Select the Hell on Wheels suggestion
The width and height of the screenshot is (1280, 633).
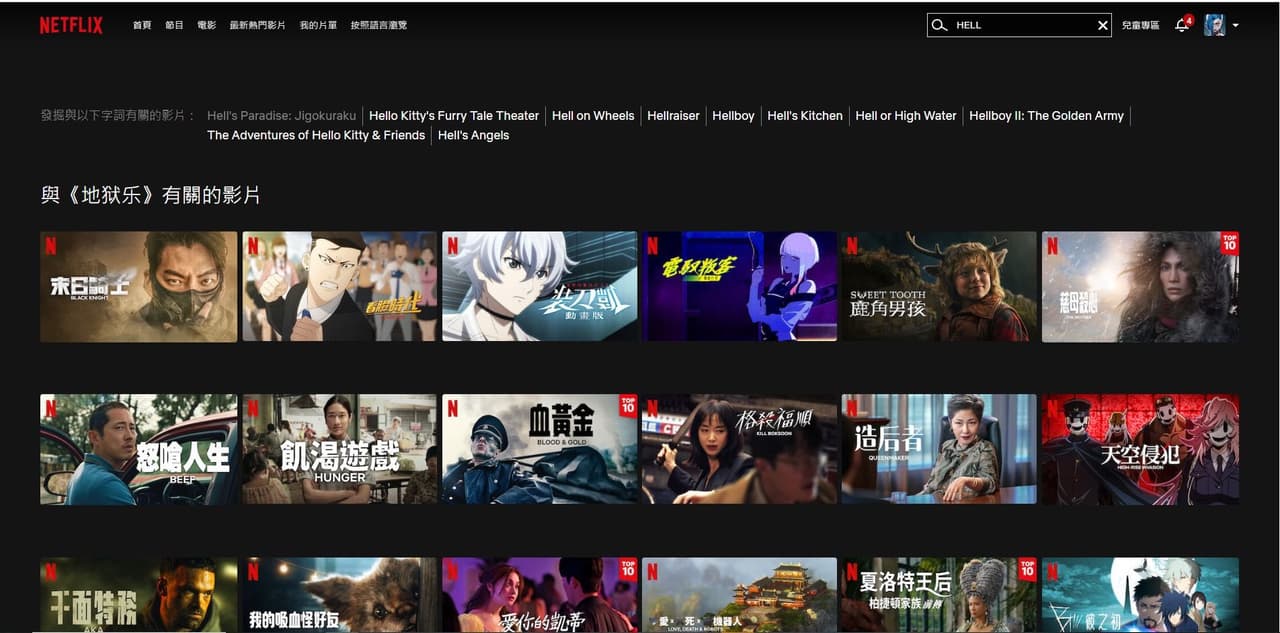click(x=593, y=115)
